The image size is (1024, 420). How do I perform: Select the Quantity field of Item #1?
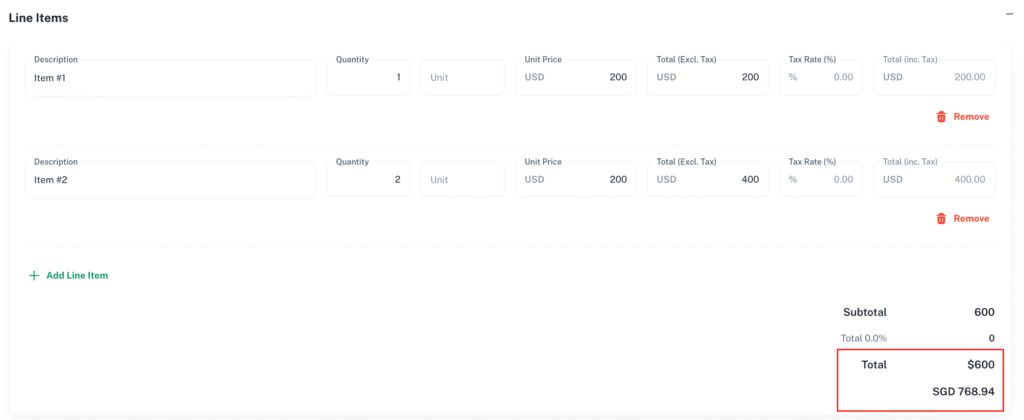click(x=368, y=78)
